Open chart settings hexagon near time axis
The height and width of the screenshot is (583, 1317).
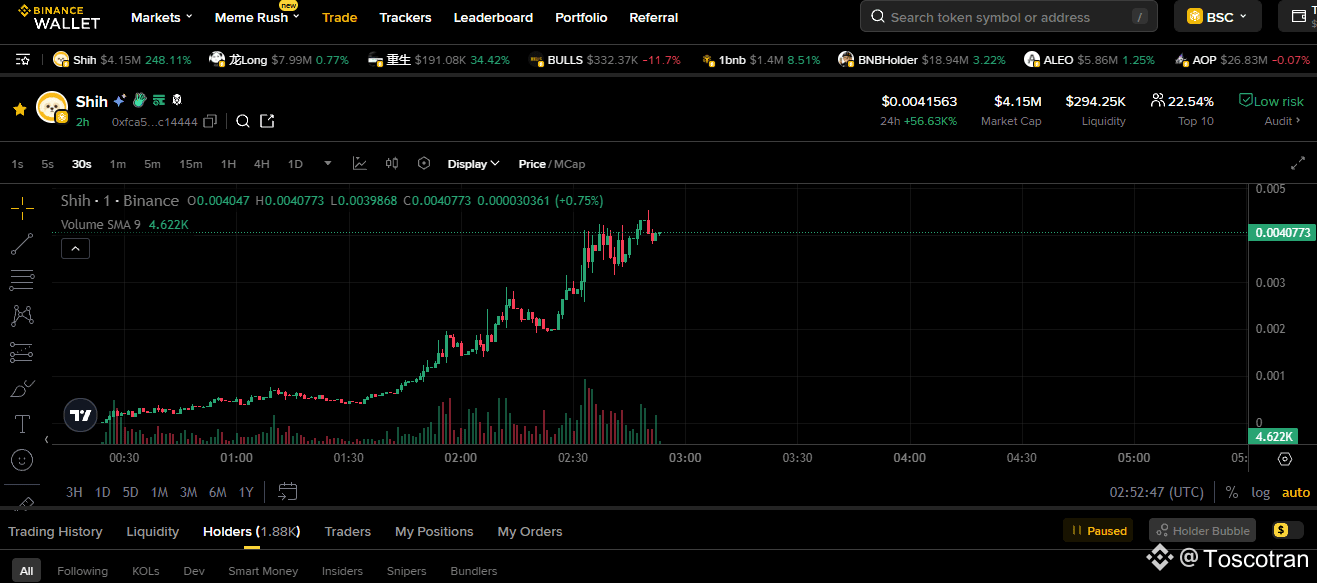(1285, 459)
